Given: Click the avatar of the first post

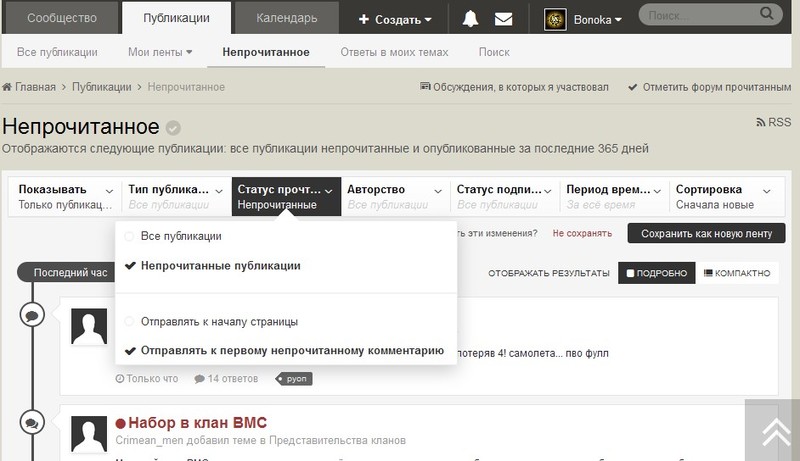Looking at the screenshot, I should 89,326.
